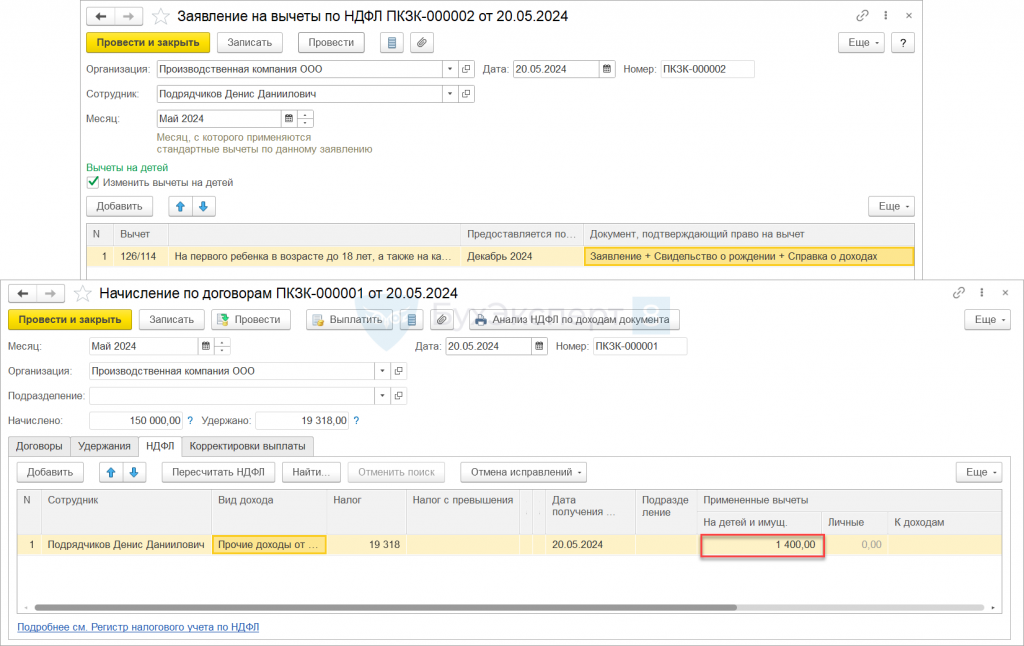Add Начисление по договорам to favorites
Viewport: 1024px width, 646px height.
click(82, 294)
